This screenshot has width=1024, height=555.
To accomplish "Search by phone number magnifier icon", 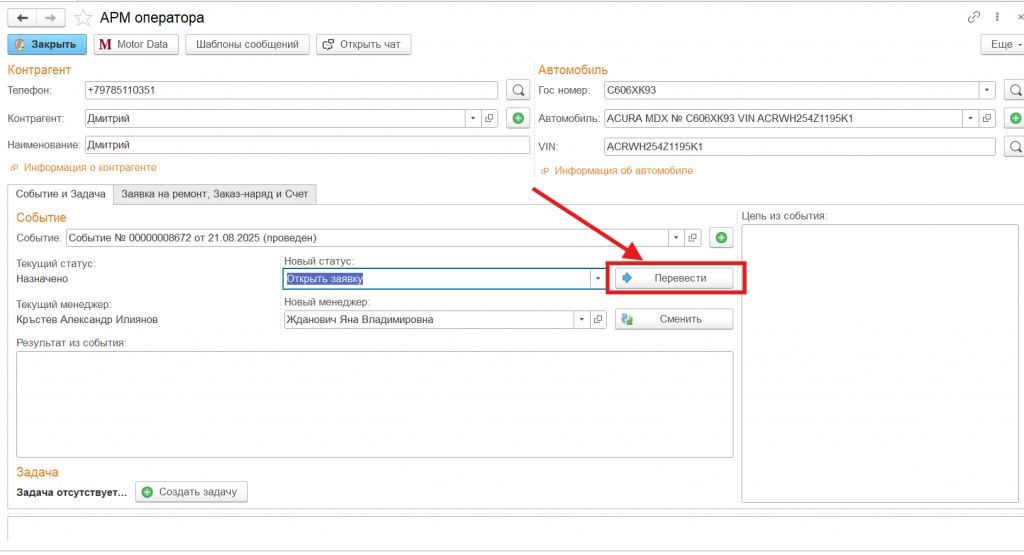I will [518, 90].
